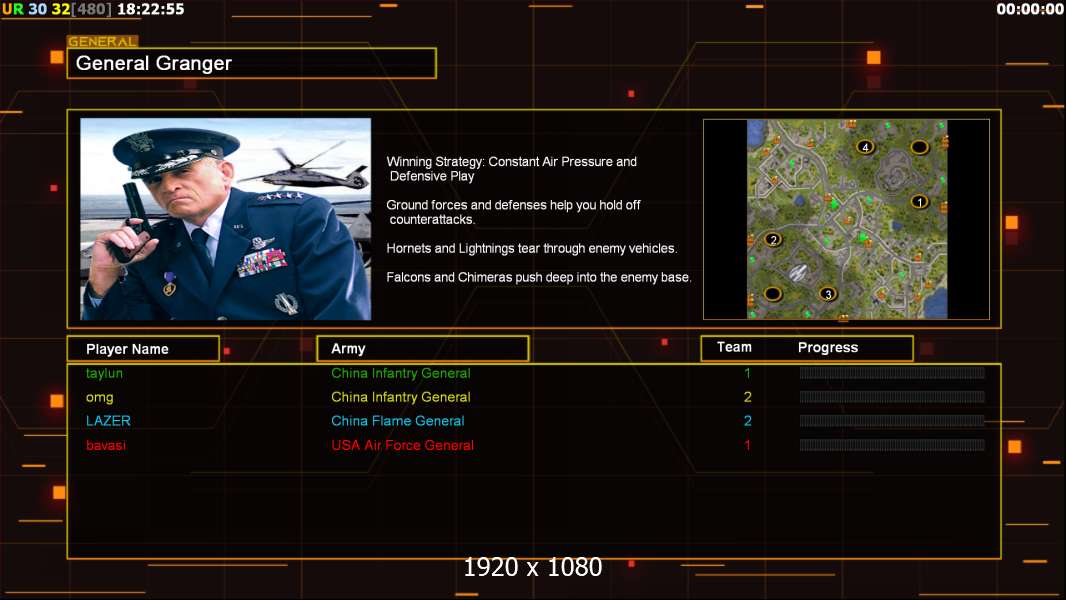Click start position 3 on the minimap

(x=827, y=293)
